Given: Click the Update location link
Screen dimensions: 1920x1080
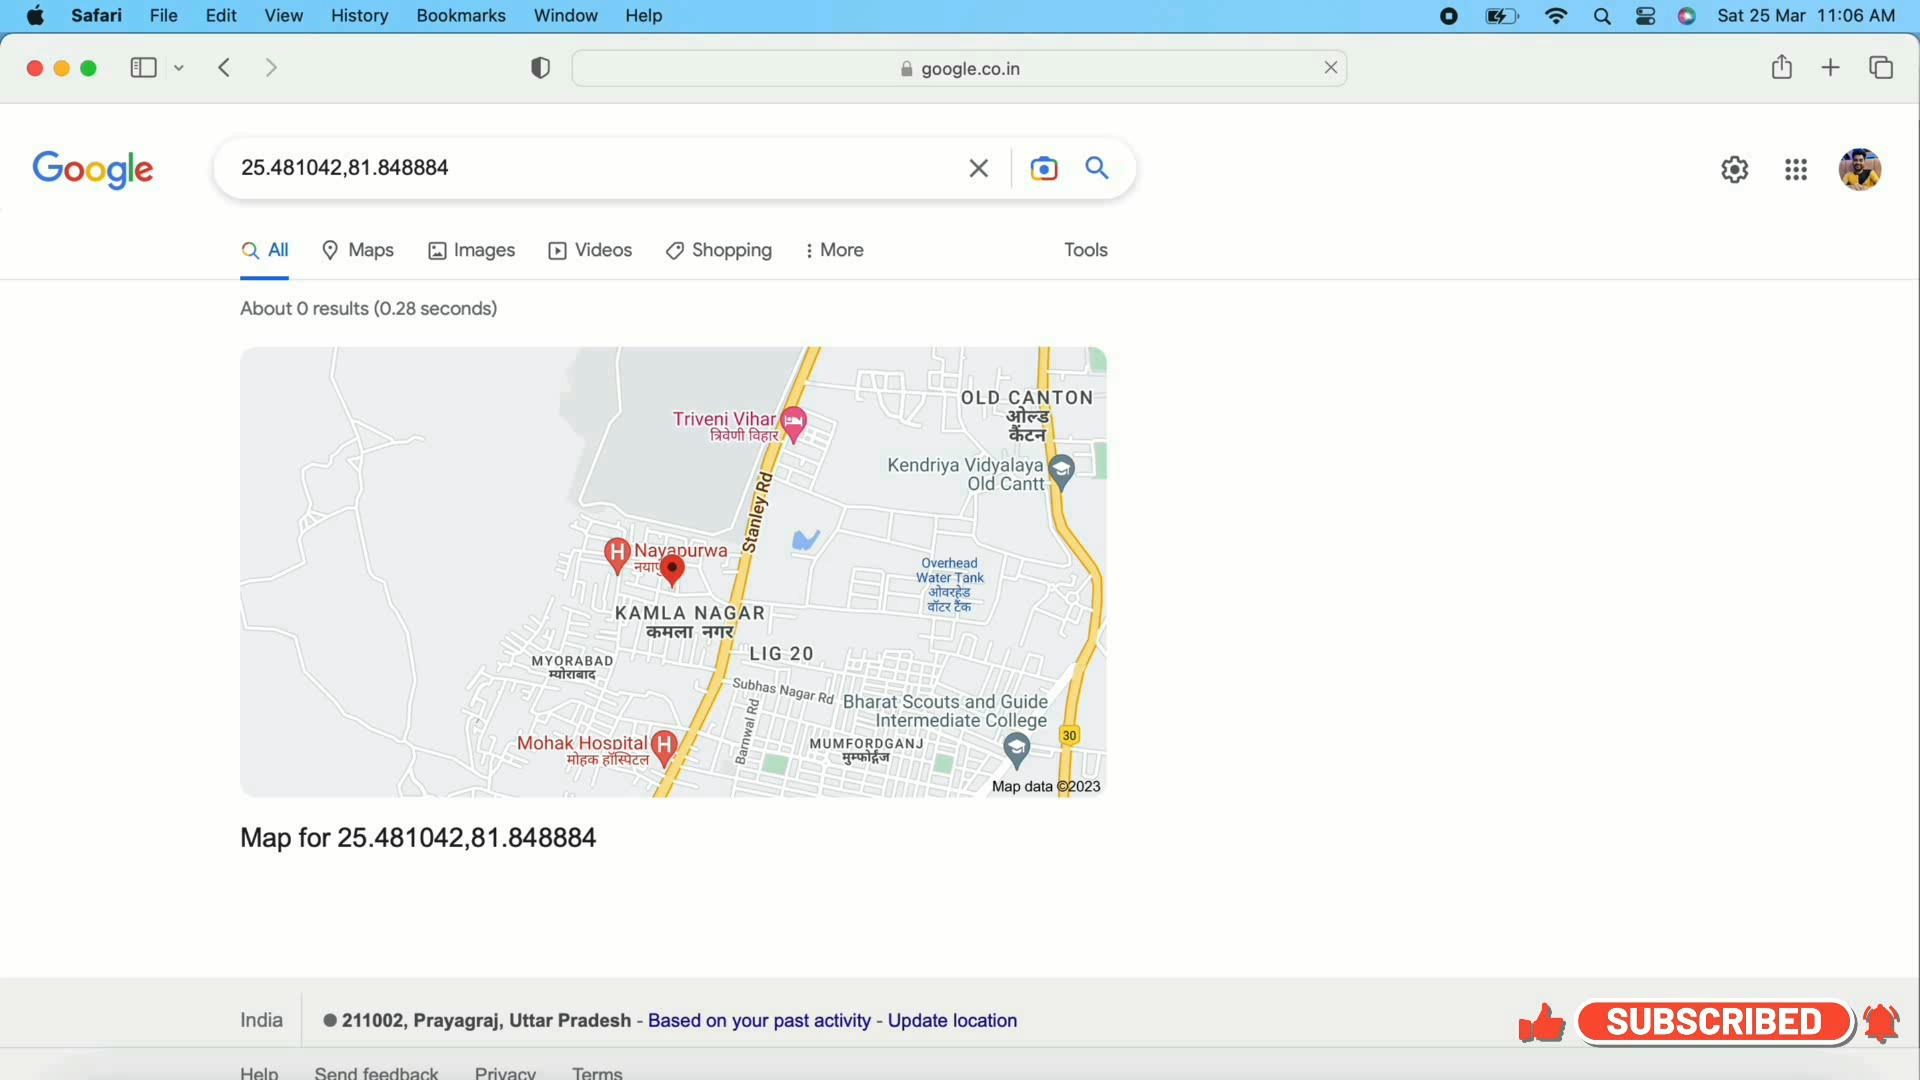Looking at the screenshot, I should [x=952, y=1021].
